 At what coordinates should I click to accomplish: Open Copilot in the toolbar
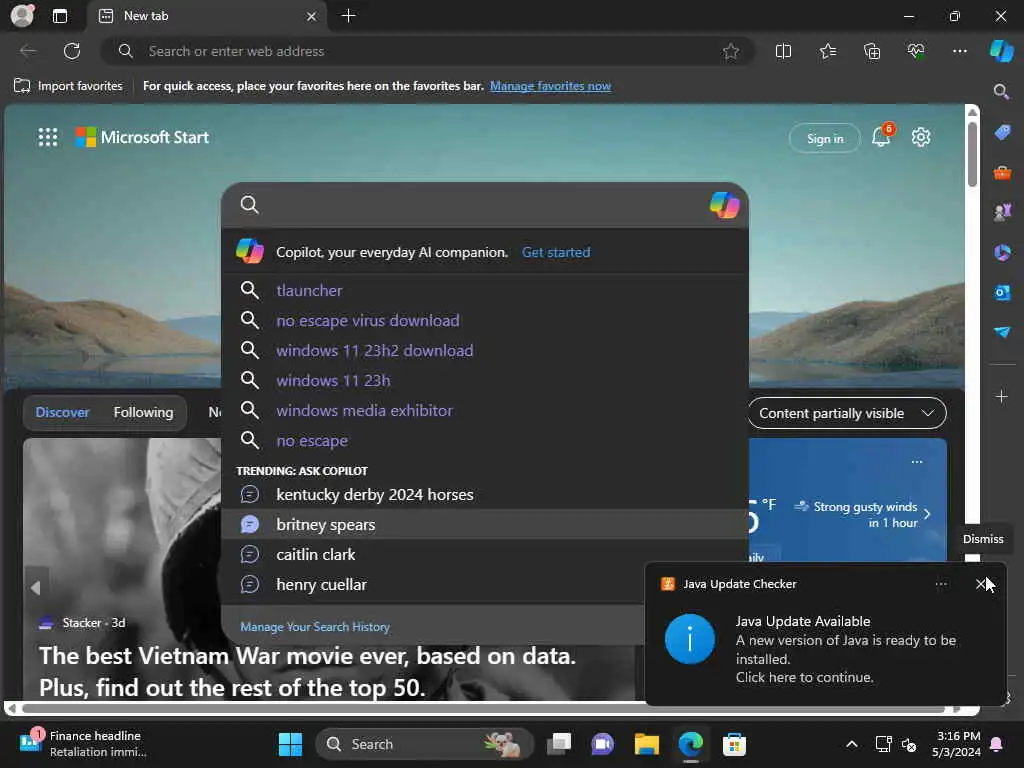coord(1001,51)
